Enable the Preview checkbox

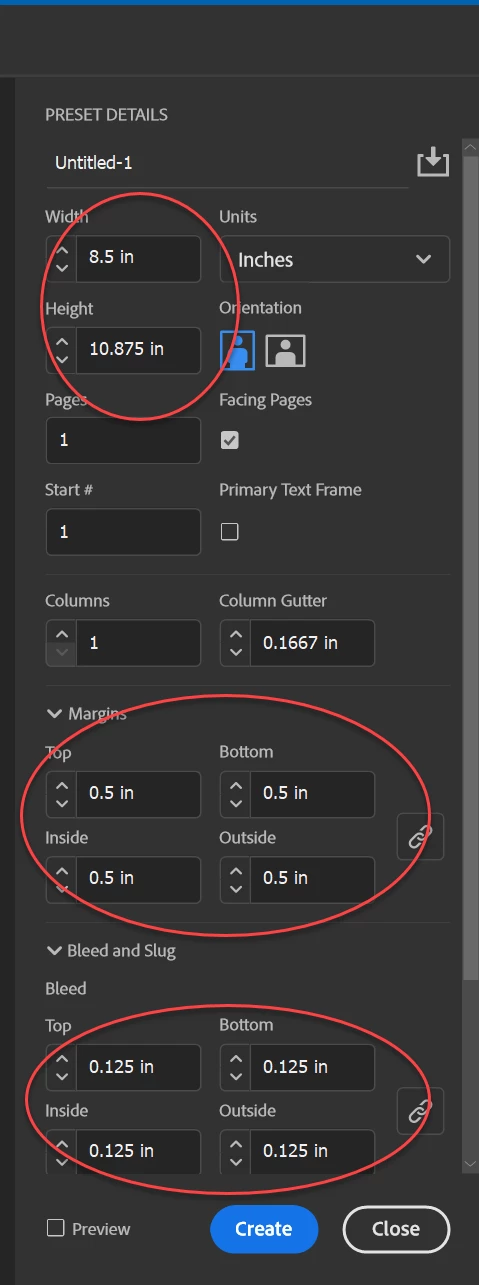tap(56, 1228)
